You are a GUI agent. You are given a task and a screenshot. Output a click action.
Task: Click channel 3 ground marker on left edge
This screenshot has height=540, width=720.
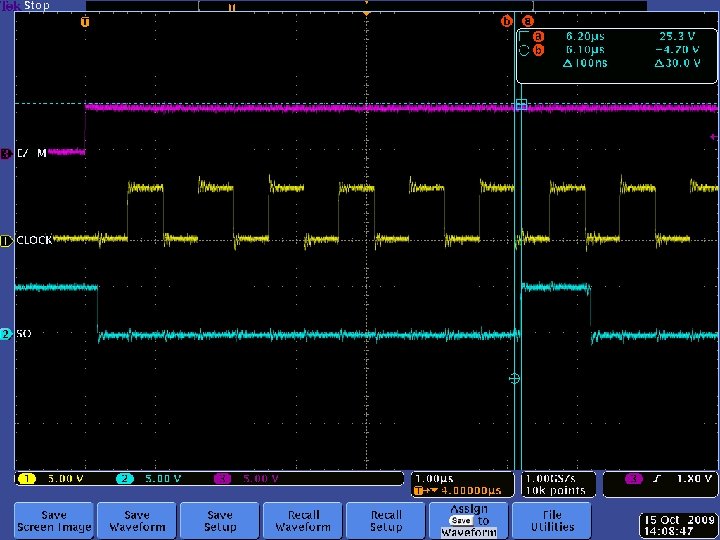6,153
